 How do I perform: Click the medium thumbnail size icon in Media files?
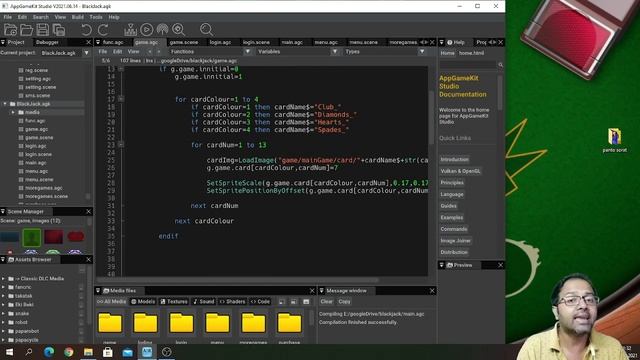click(x=293, y=302)
